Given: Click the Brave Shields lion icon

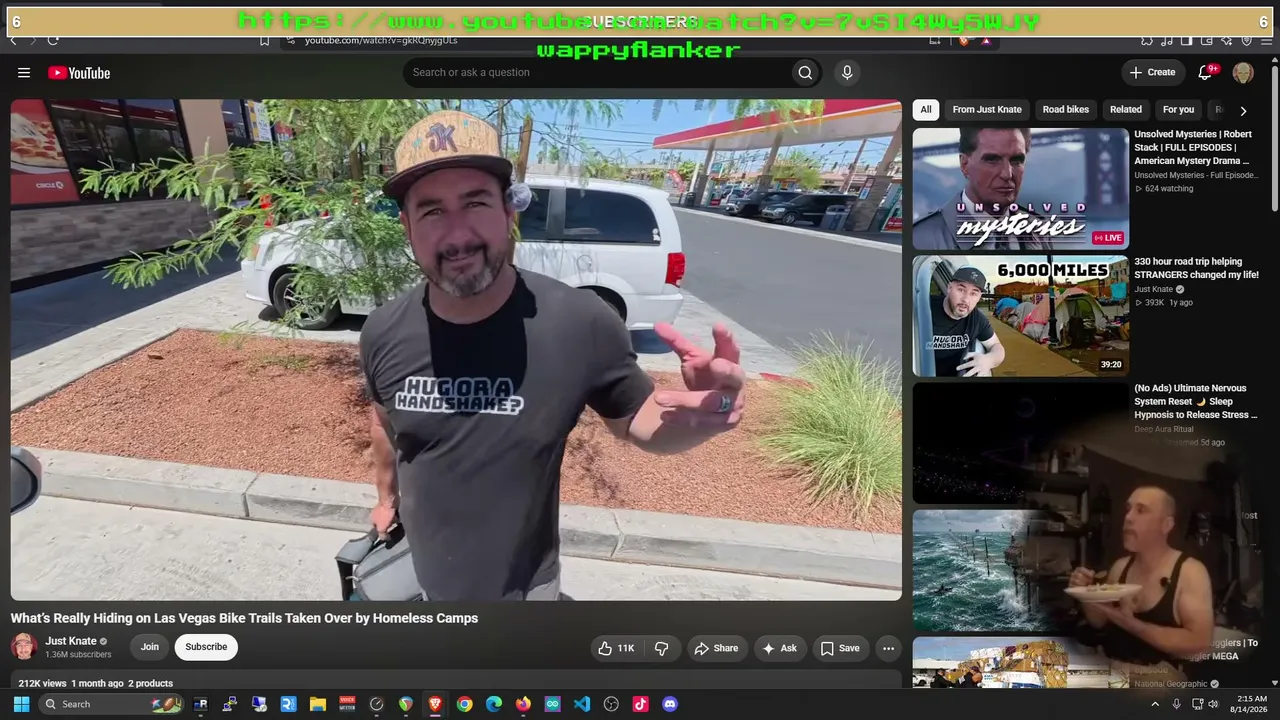Looking at the screenshot, I should [965, 41].
